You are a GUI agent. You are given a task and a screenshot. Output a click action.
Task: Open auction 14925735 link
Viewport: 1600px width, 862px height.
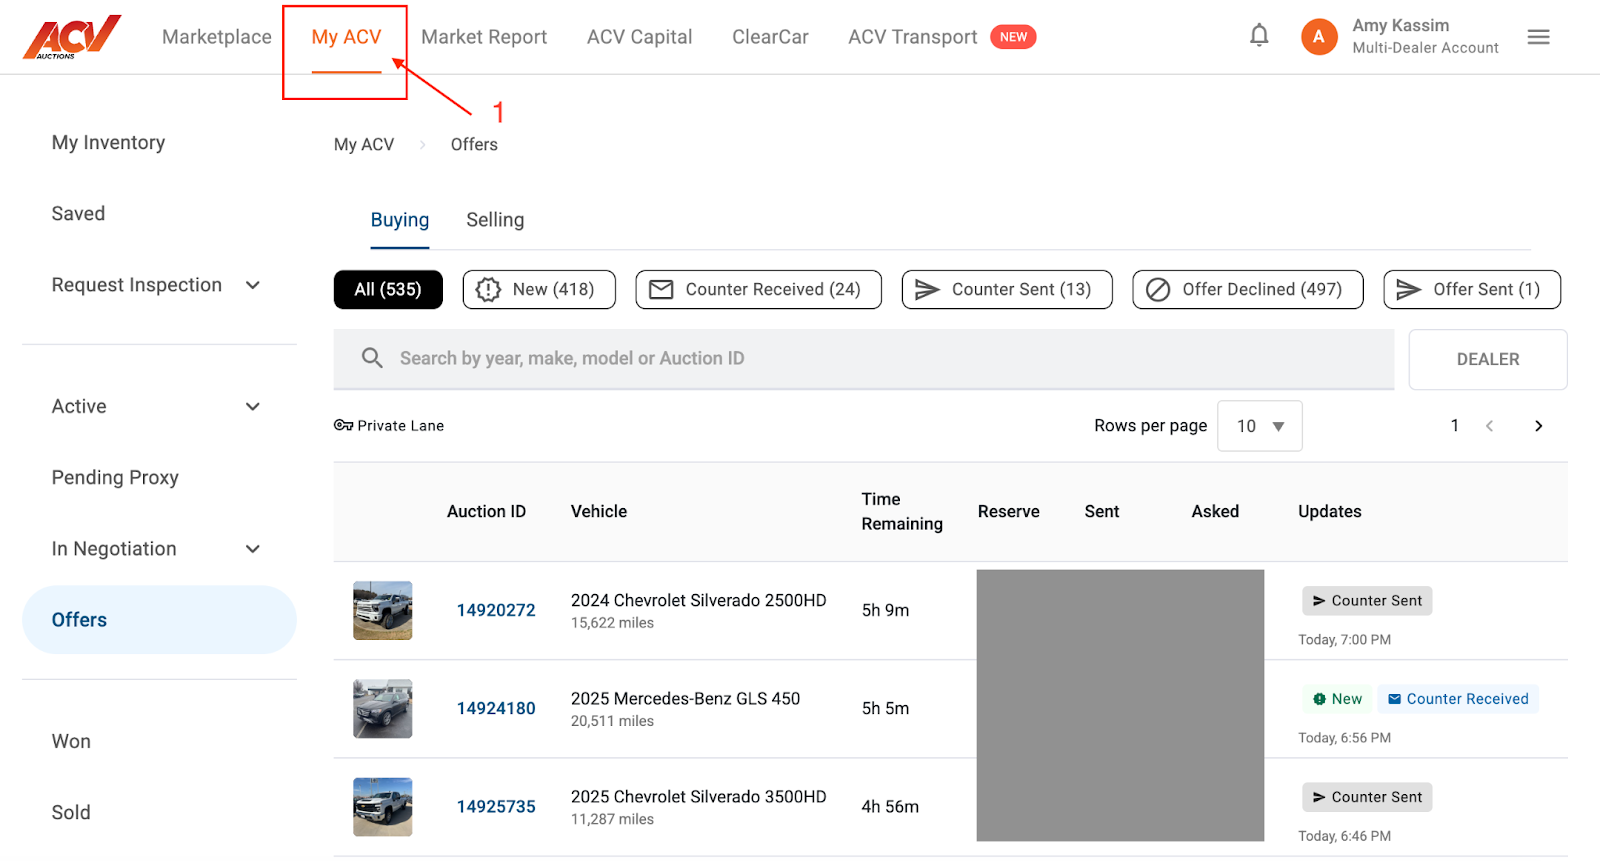click(496, 806)
